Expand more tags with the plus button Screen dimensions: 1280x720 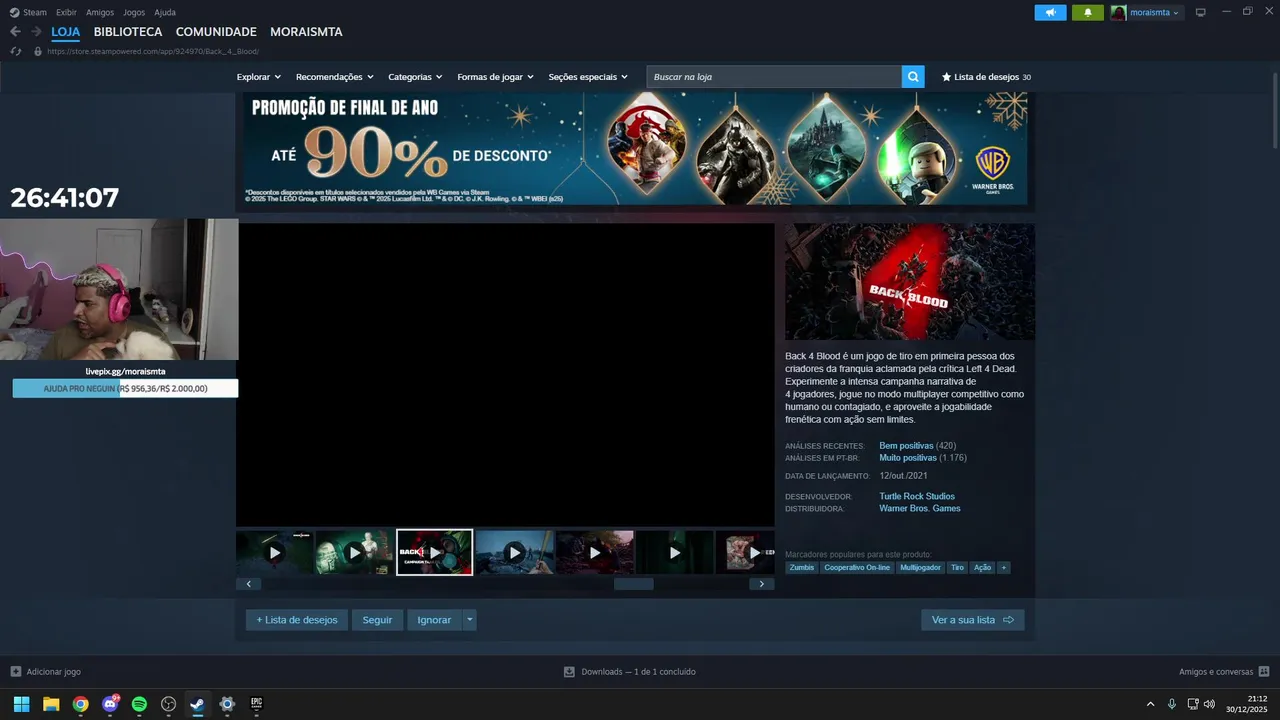tap(1004, 567)
